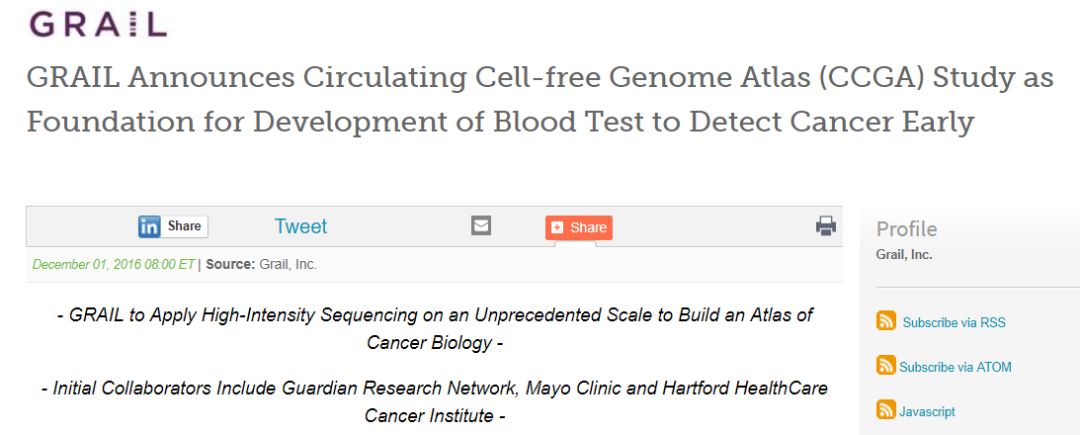The height and width of the screenshot is (435, 1080).
Task: Click the CCGA Study article headline
Action: pyautogui.click(x=539, y=99)
